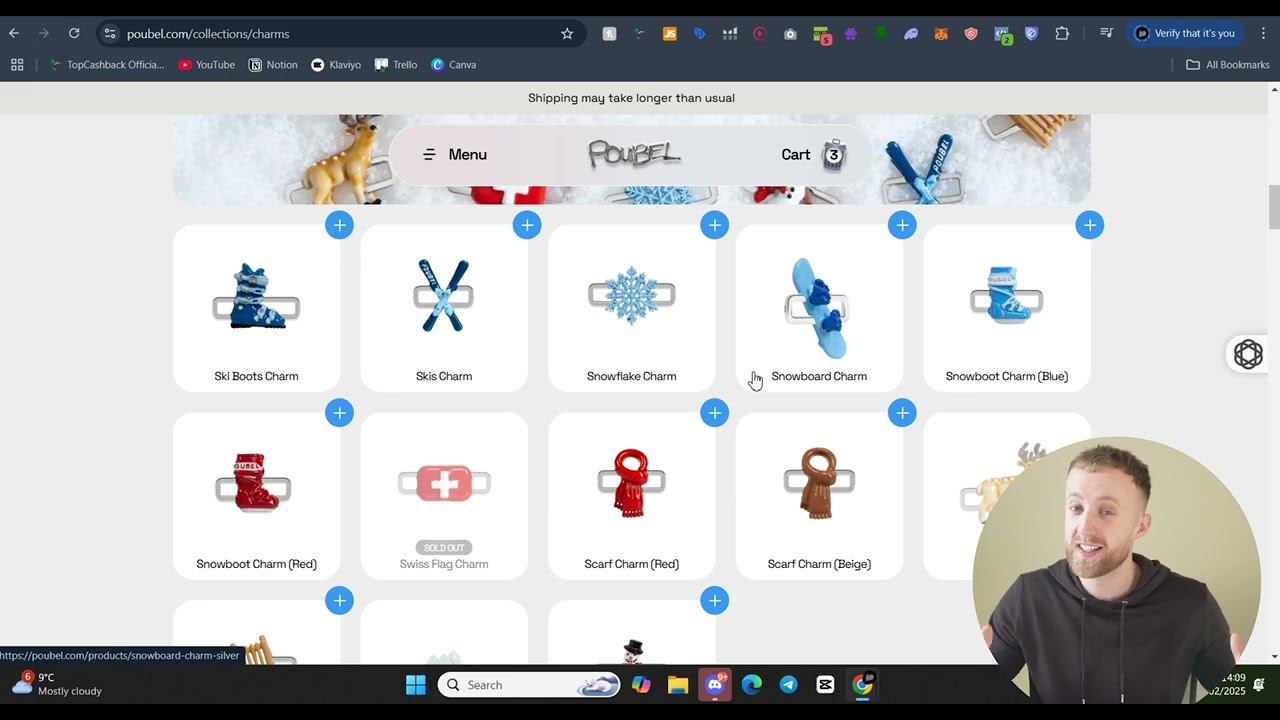1280x720 pixels.
Task: Click the Swiss Flag Charm sold out item
Action: pyautogui.click(x=444, y=496)
